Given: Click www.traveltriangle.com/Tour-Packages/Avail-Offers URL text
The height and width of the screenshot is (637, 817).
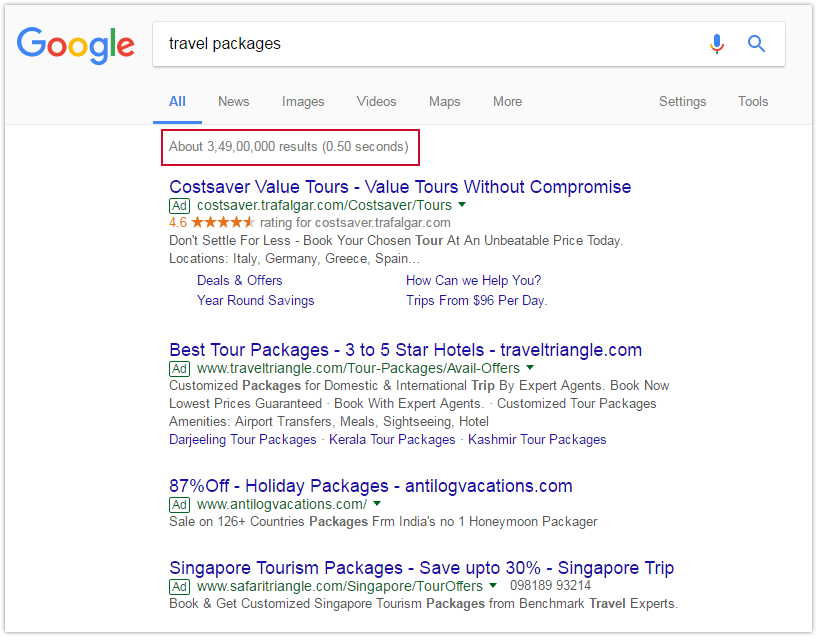Looking at the screenshot, I should click(358, 368).
